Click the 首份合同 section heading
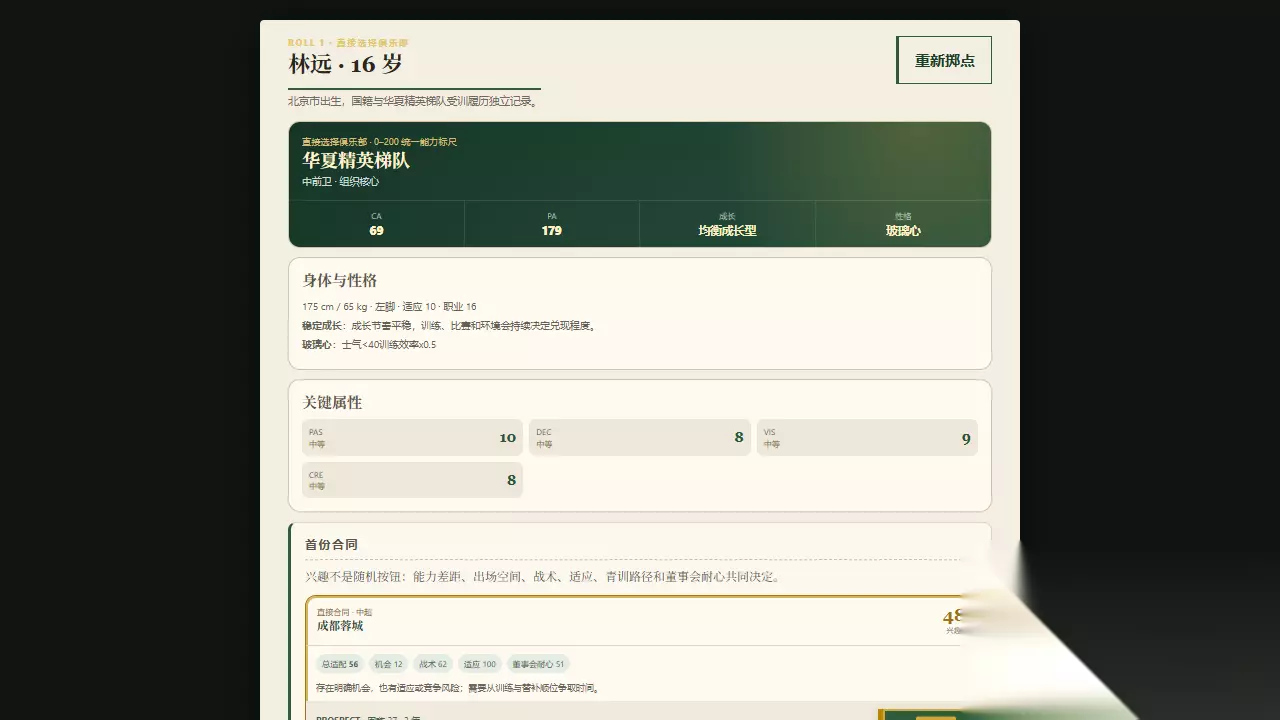Viewport: 1280px width, 720px height. 331,545
